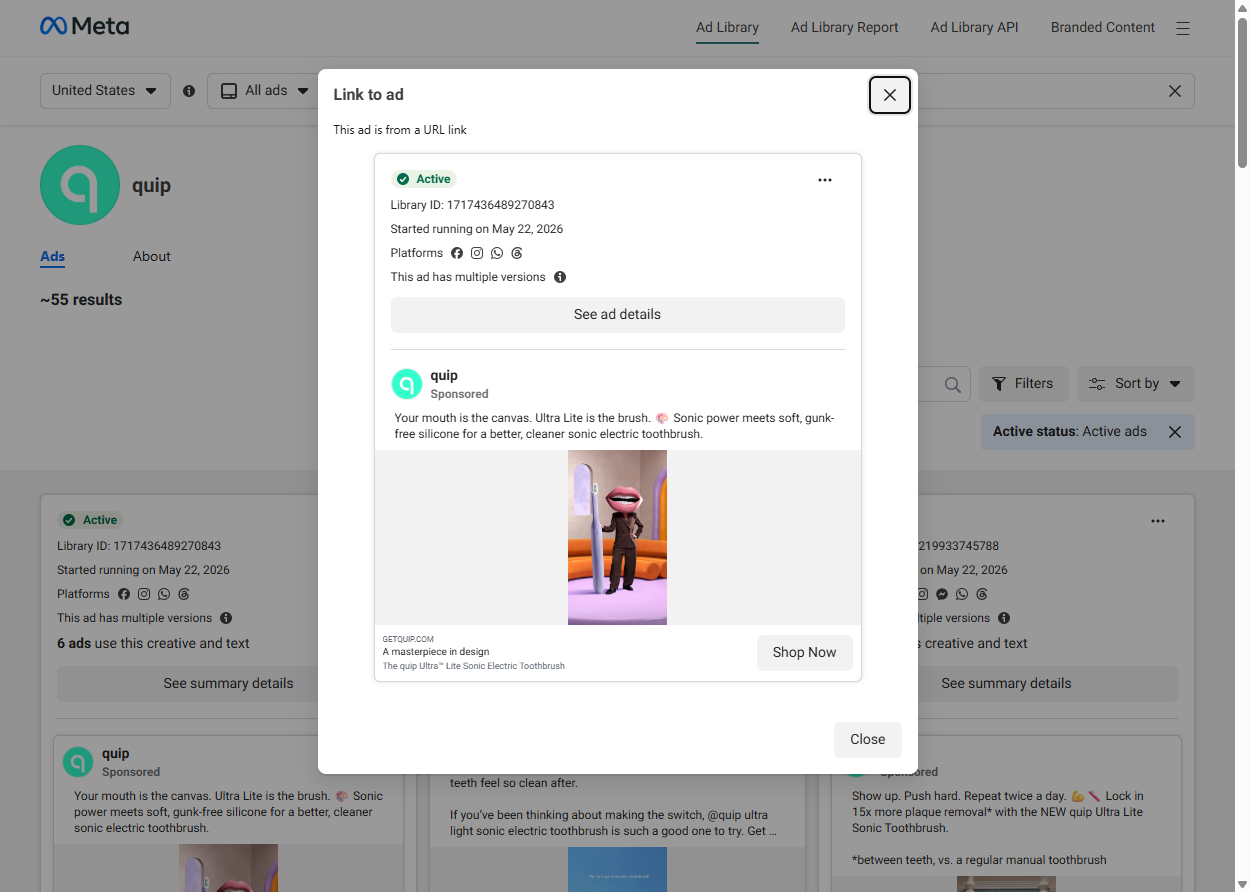Open the Ad Library API tab
1250x892 pixels.
point(974,28)
